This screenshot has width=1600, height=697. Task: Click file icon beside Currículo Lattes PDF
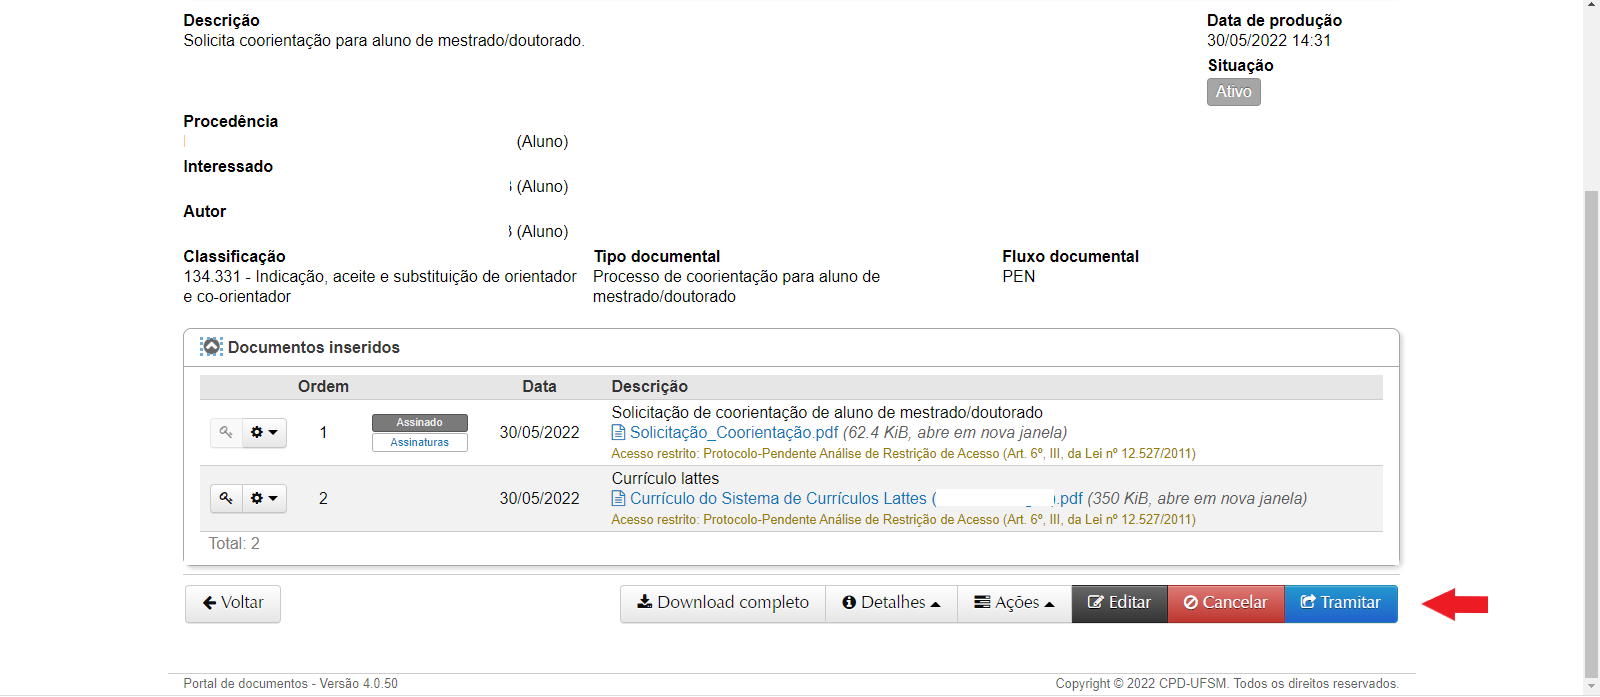point(619,499)
